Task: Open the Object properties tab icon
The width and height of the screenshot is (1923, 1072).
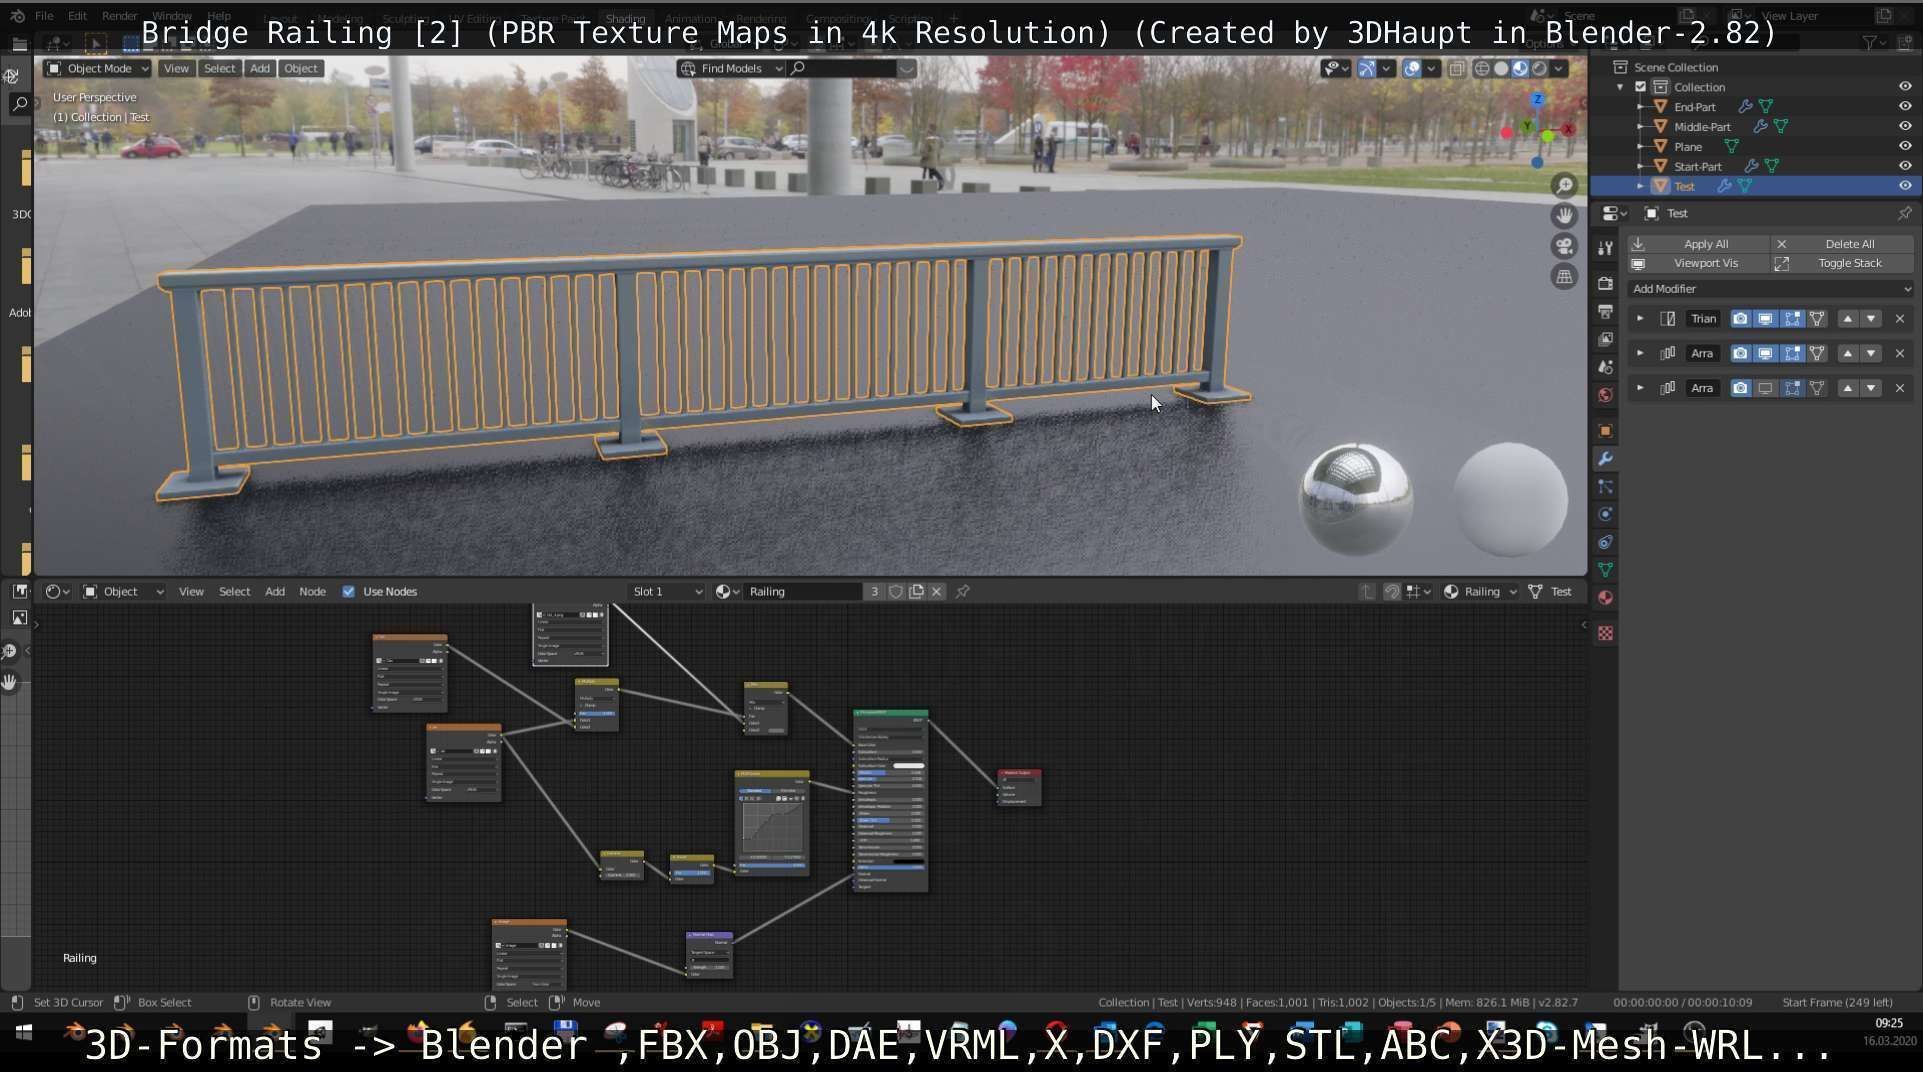Action: click(x=1605, y=431)
